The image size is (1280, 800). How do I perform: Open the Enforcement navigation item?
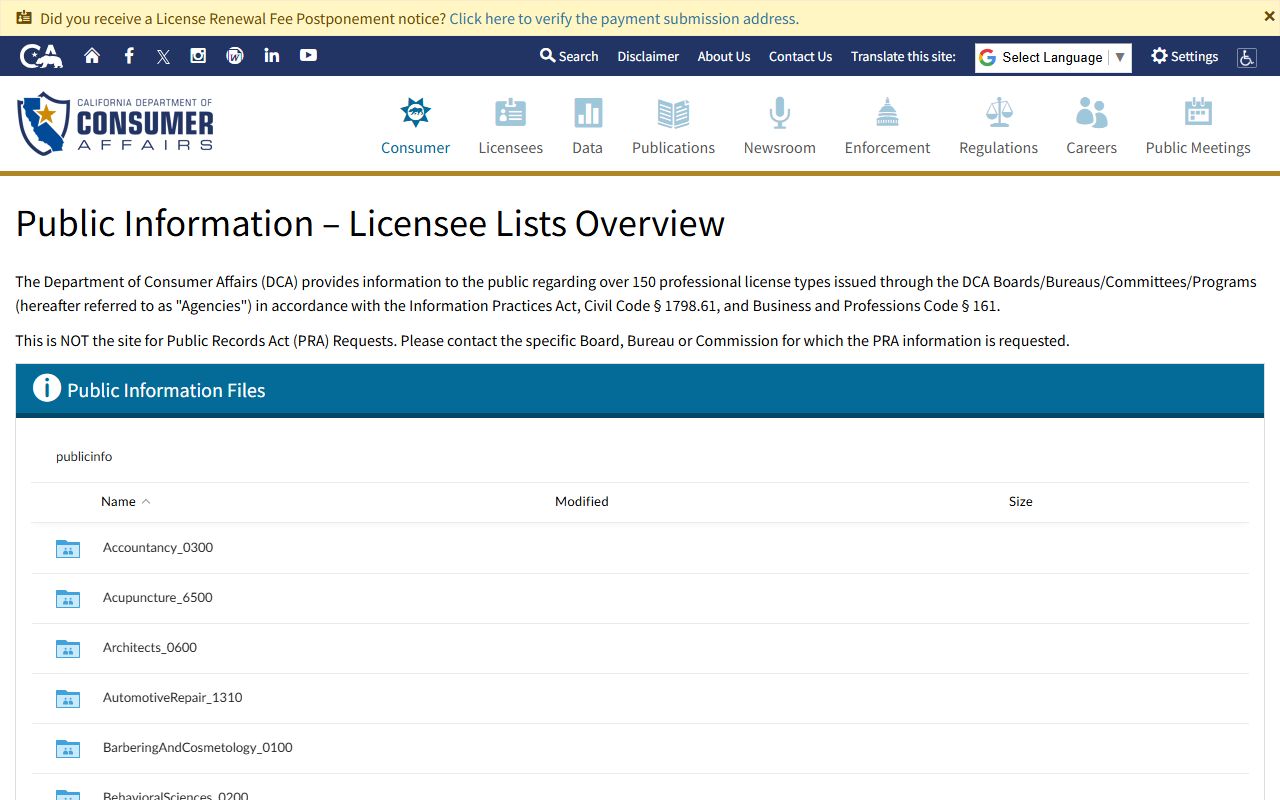[887, 126]
